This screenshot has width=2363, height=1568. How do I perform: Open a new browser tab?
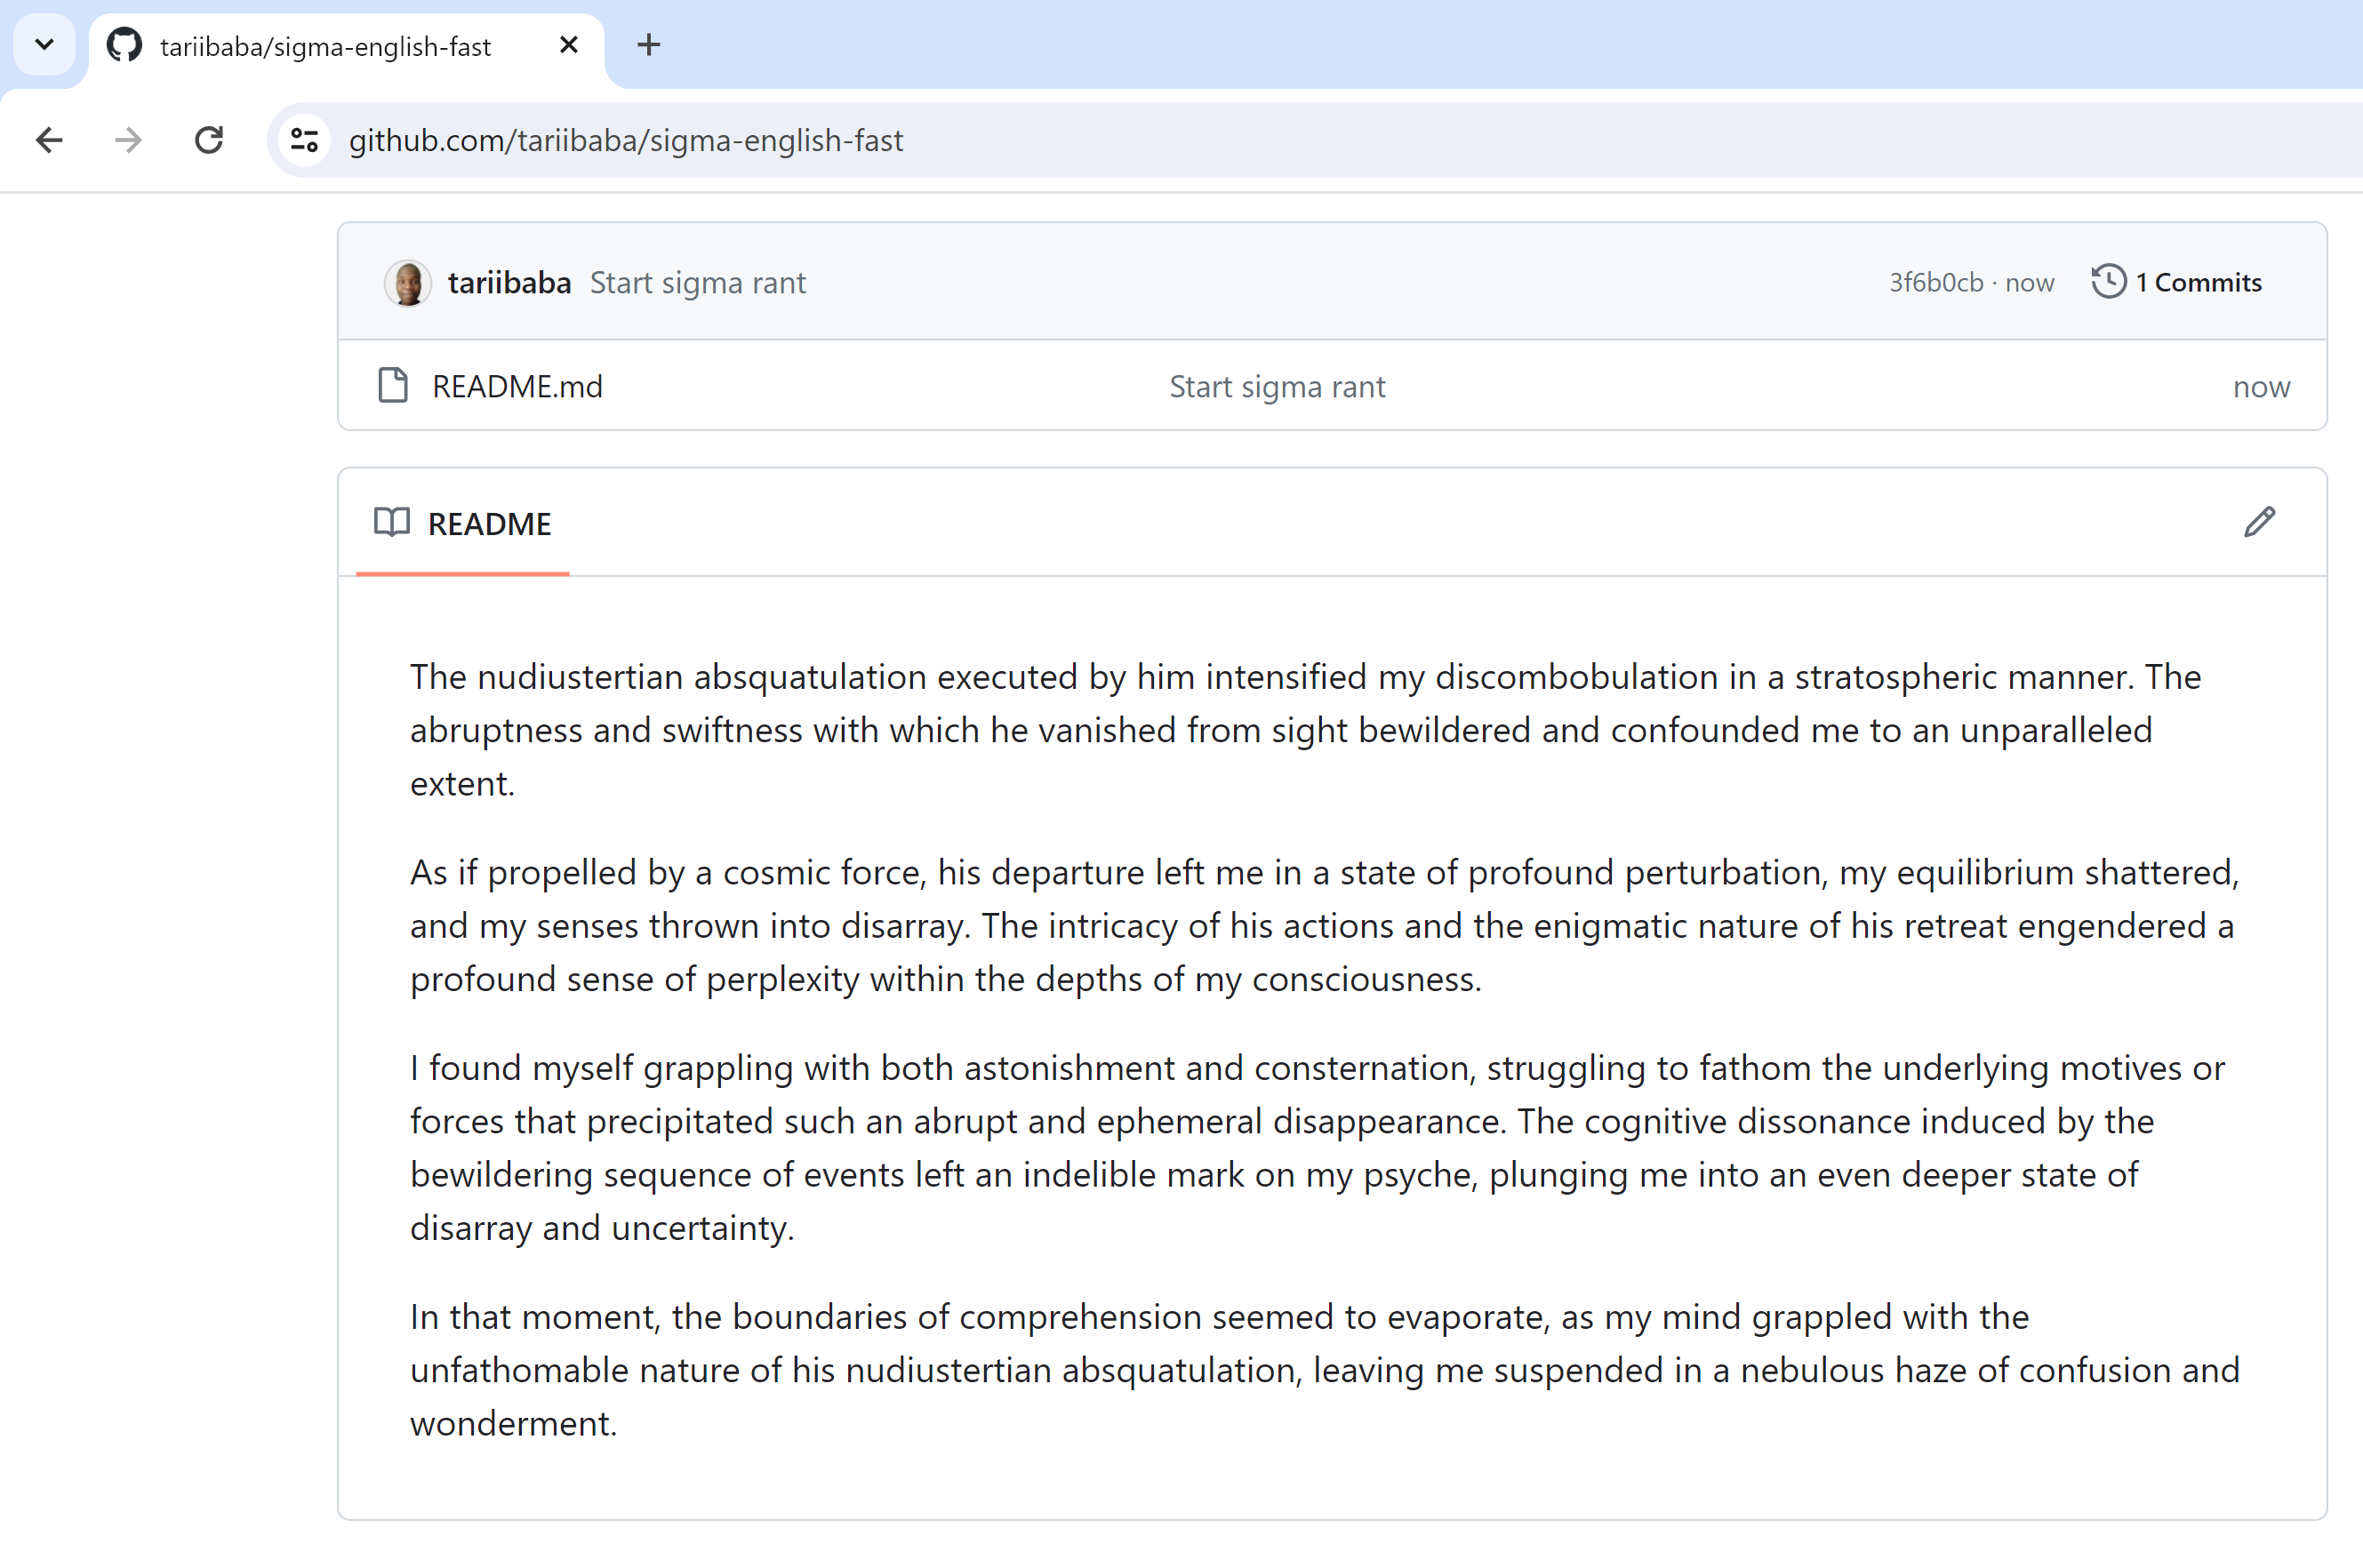[x=648, y=45]
